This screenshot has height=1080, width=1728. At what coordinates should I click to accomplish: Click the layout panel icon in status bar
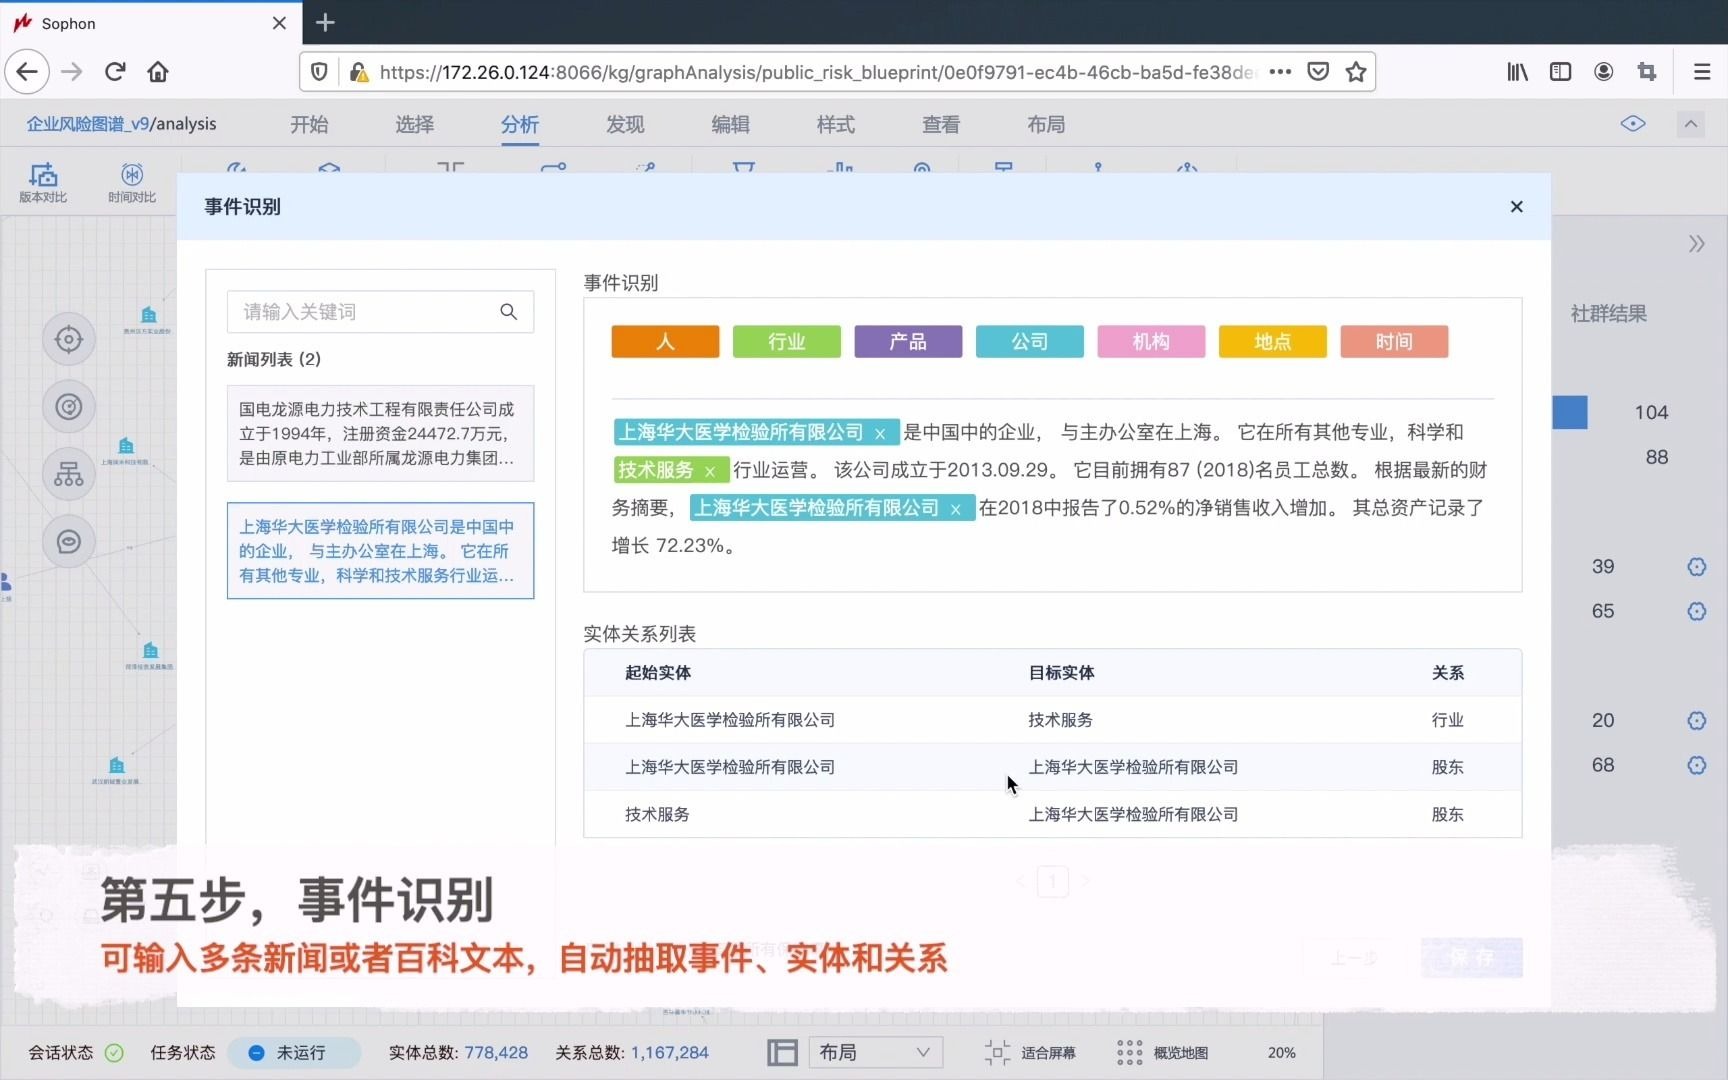click(782, 1053)
